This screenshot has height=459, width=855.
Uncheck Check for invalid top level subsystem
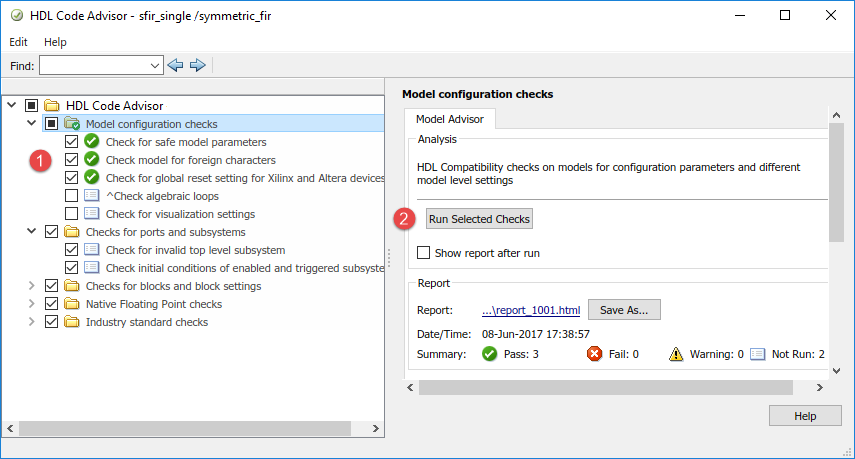[x=71, y=250]
